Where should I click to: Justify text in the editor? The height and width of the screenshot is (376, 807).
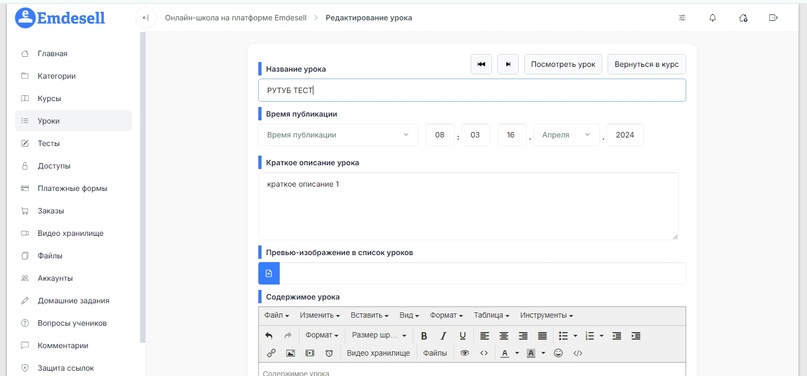(542, 336)
